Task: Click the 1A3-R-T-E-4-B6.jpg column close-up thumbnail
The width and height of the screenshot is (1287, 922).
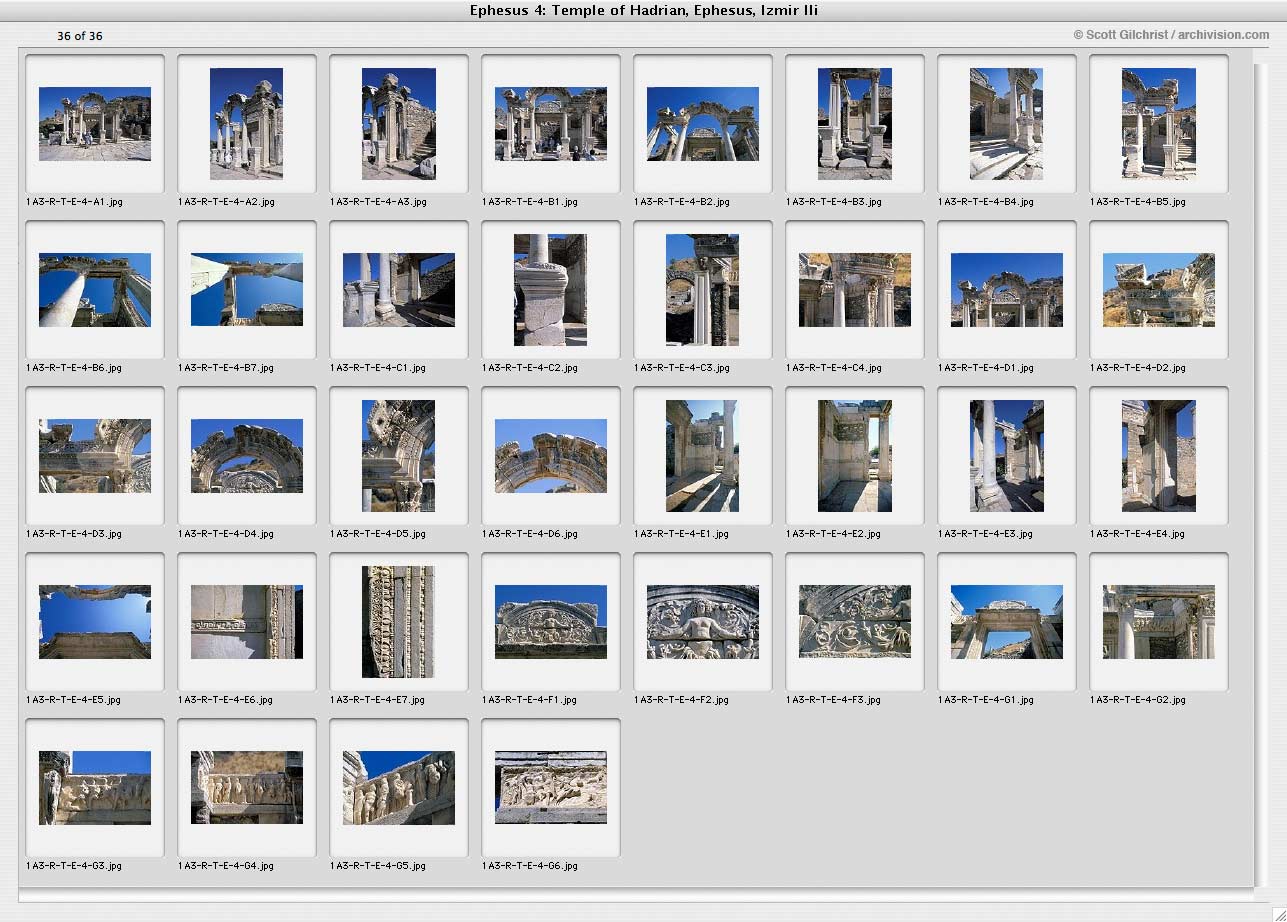Action: (95, 290)
